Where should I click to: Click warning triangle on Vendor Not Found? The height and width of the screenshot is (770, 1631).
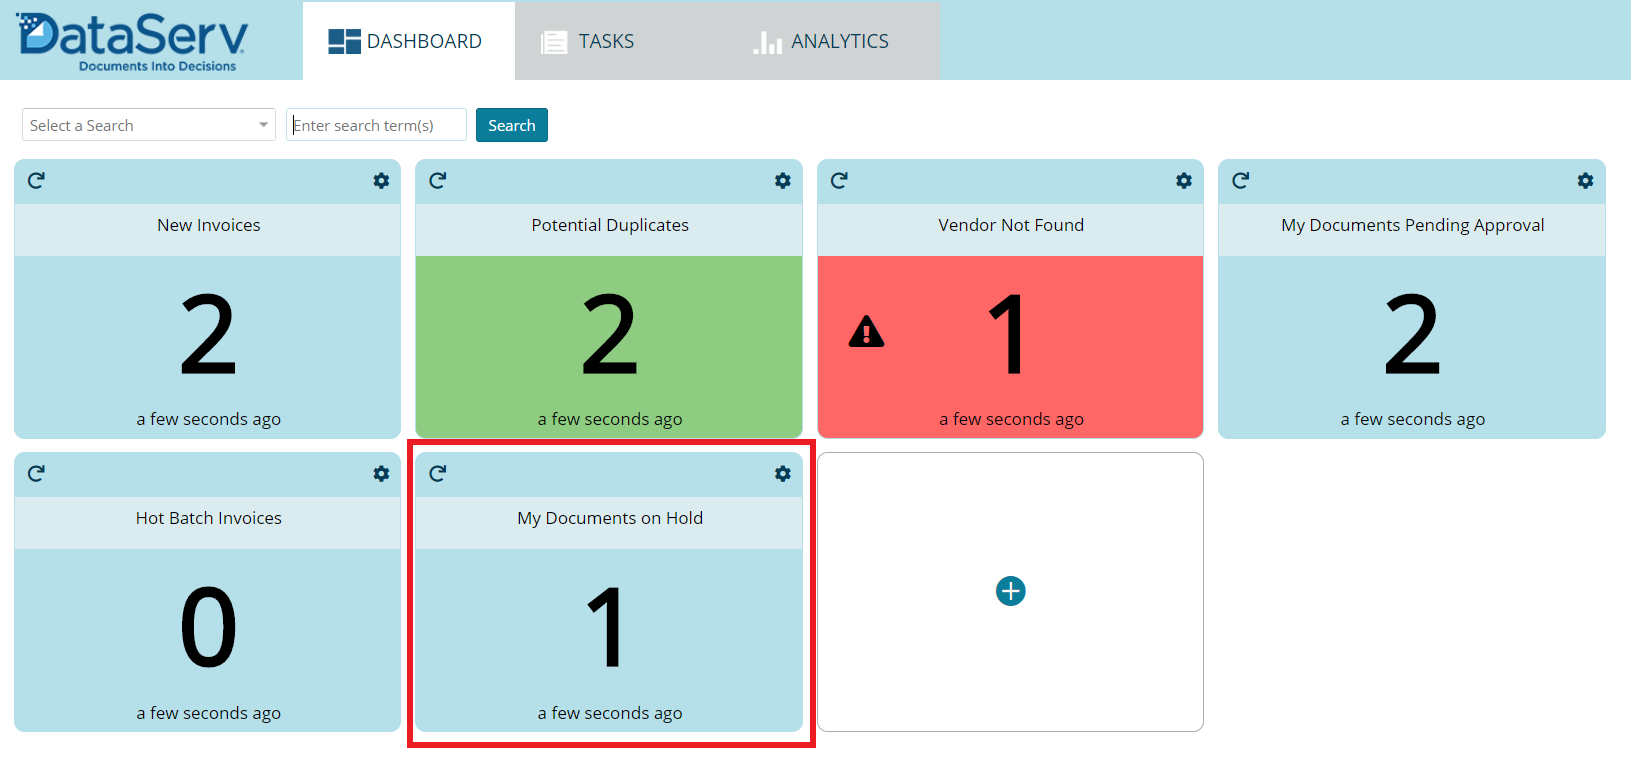(x=866, y=332)
